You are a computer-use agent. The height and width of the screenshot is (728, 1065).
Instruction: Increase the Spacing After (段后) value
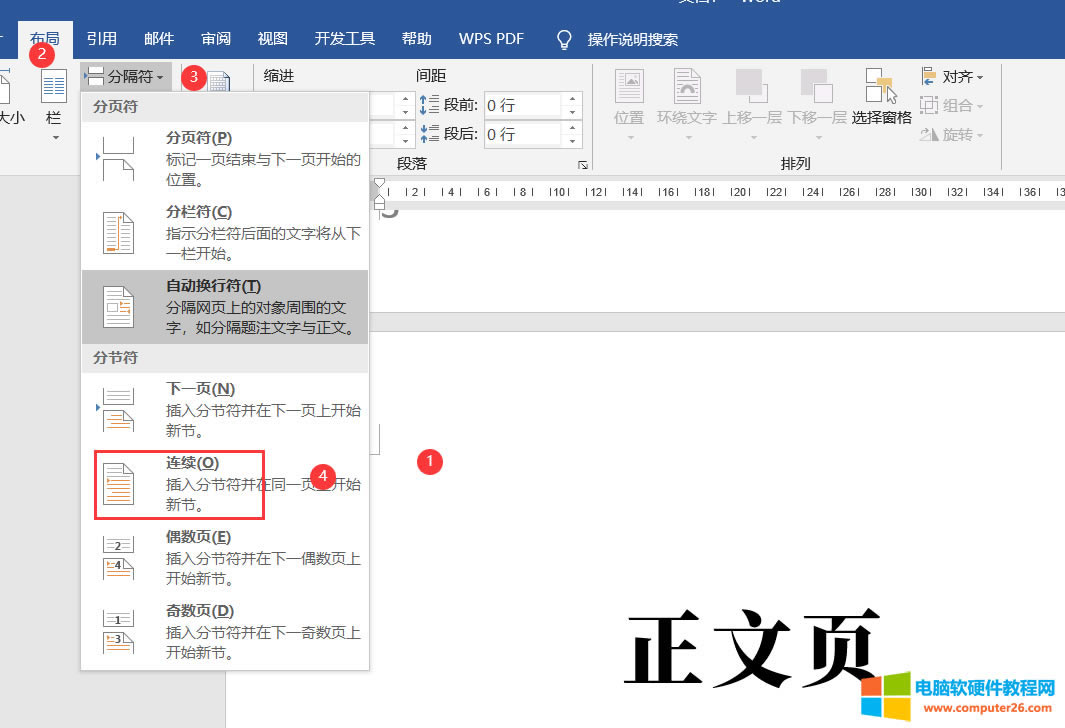coord(572,128)
